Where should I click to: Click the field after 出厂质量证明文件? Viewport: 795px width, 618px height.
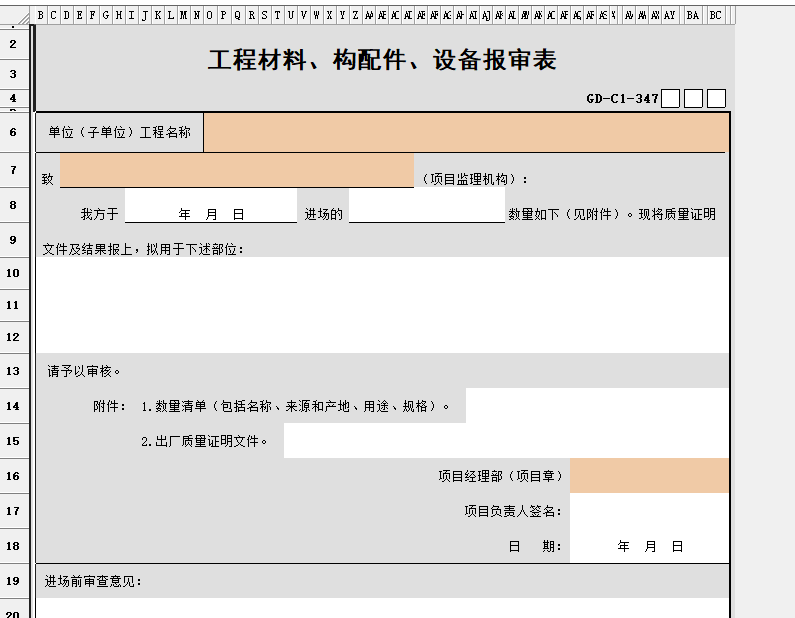click(506, 441)
